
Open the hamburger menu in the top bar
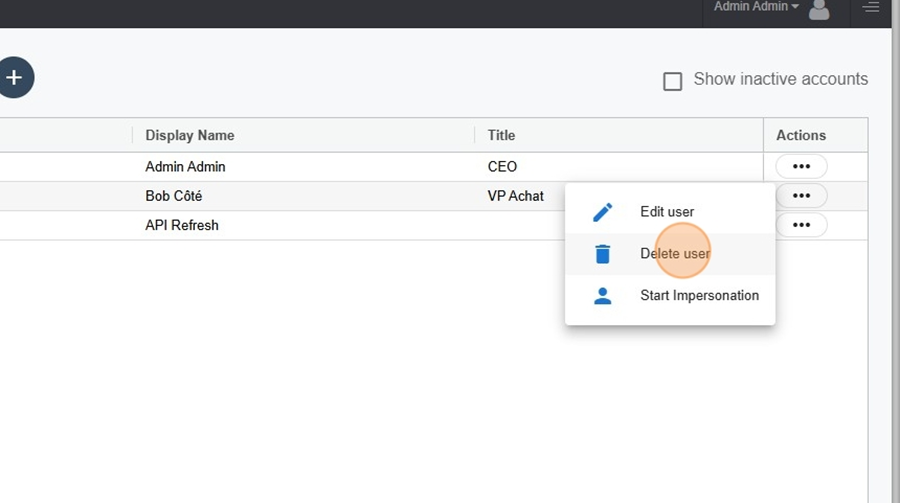pos(871,7)
